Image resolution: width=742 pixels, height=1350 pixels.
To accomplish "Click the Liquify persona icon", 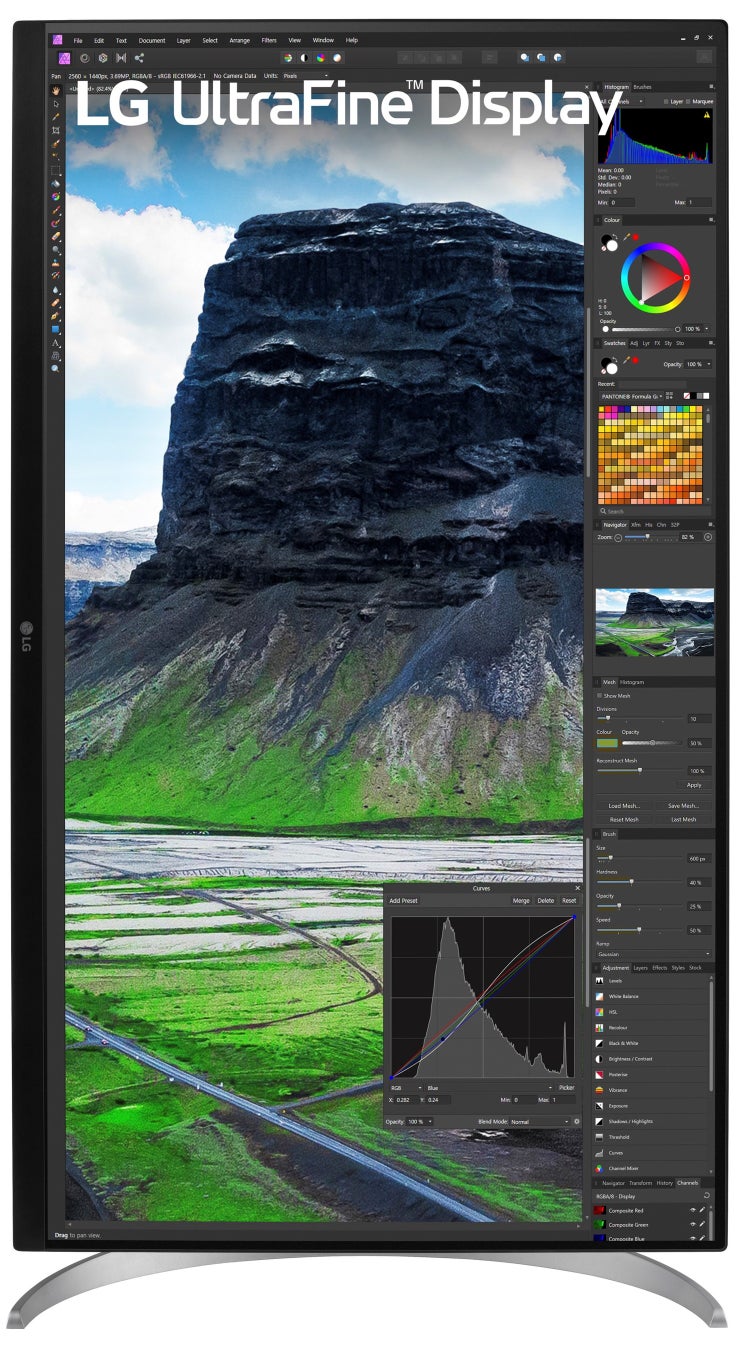I will (x=84, y=58).
